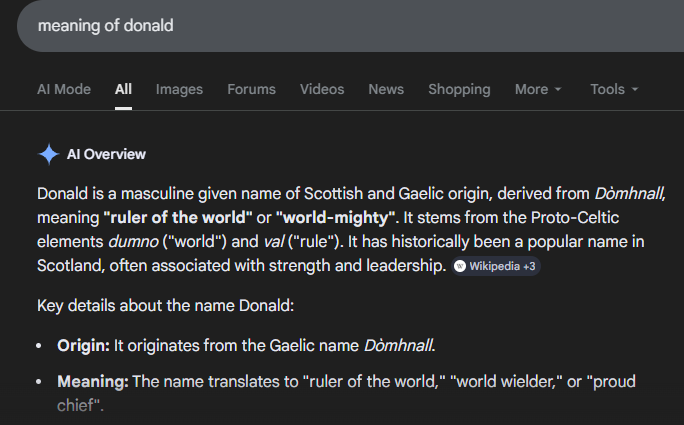The height and width of the screenshot is (425, 684).
Task: Click the "Meaning:" bullet label
Action: (92, 382)
